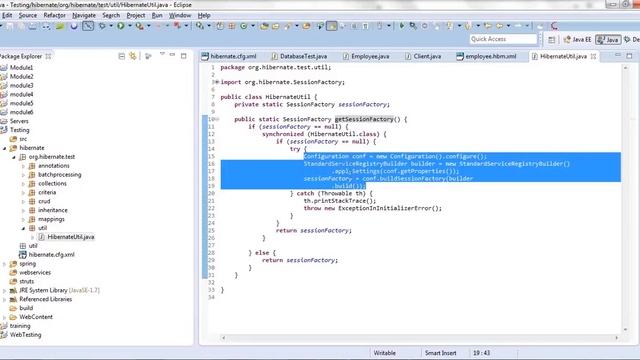
Task: Open Package Explorer View Menu triangle
Action: (x=162, y=54)
